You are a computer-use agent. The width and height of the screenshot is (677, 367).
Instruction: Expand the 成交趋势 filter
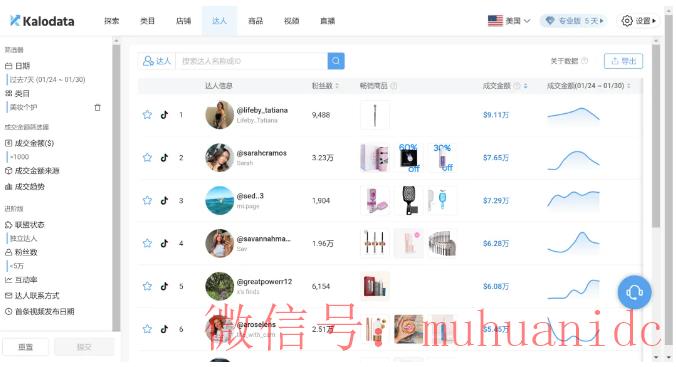tap(25, 187)
